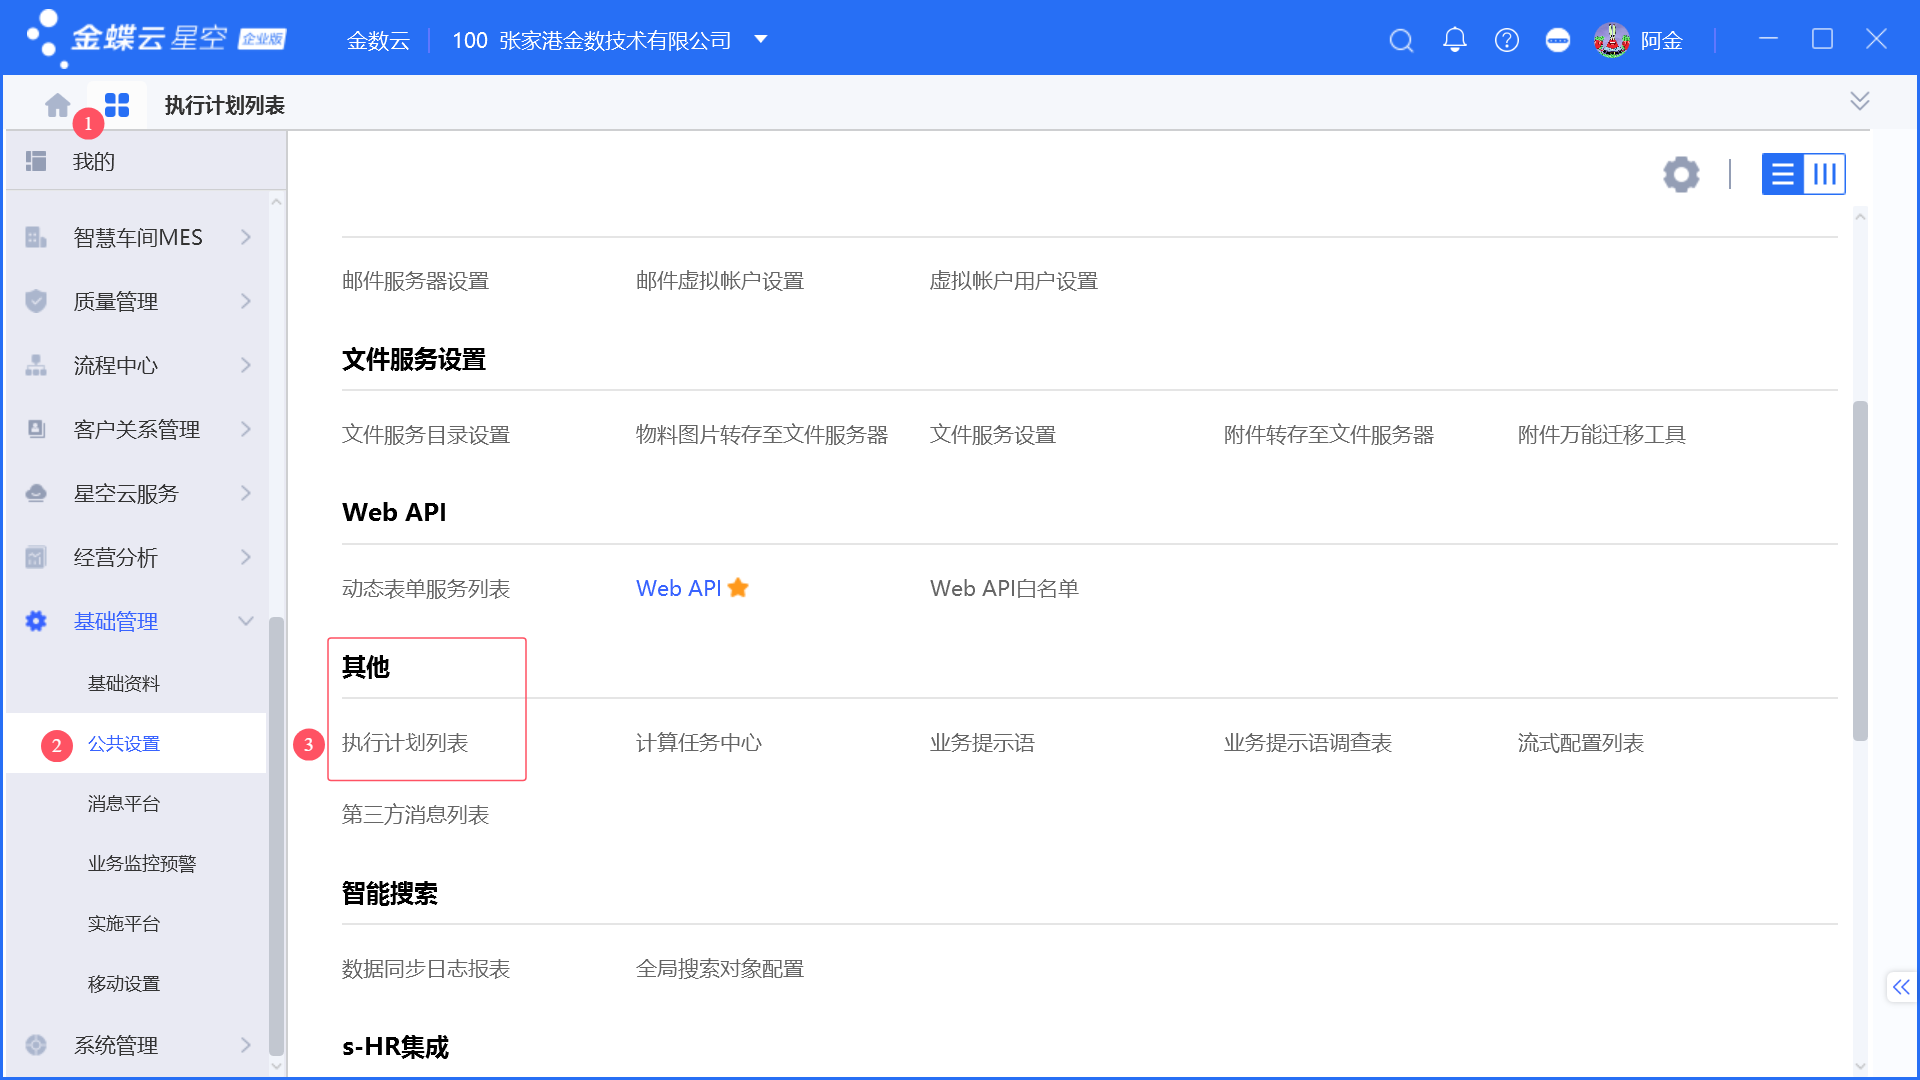1920x1080 pixels.
Task: Click the 客户关系管理 module icon
Action: tap(36, 429)
